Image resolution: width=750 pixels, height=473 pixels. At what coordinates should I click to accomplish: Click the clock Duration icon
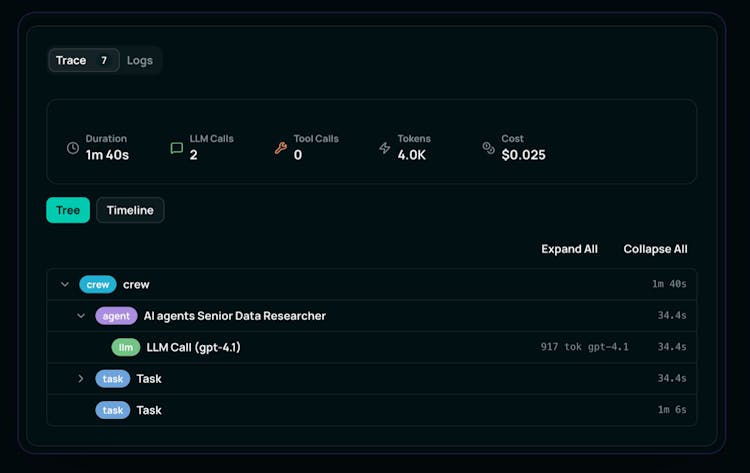point(72,148)
